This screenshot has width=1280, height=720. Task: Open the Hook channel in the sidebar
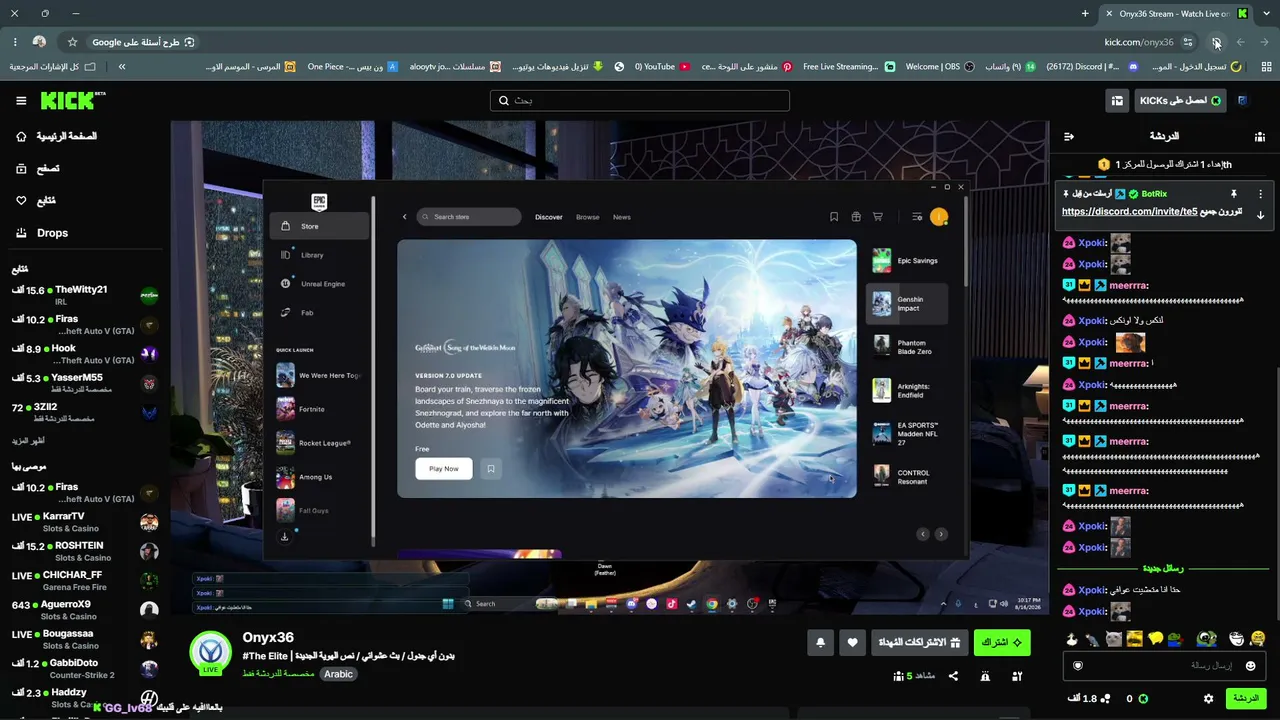(x=84, y=354)
